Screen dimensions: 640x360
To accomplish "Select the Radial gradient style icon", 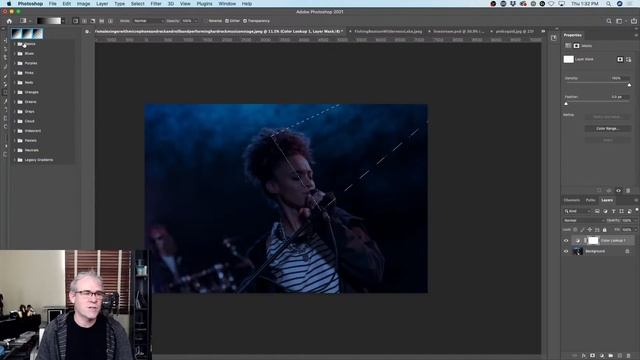I will pyautogui.click(x=84, y=21).
